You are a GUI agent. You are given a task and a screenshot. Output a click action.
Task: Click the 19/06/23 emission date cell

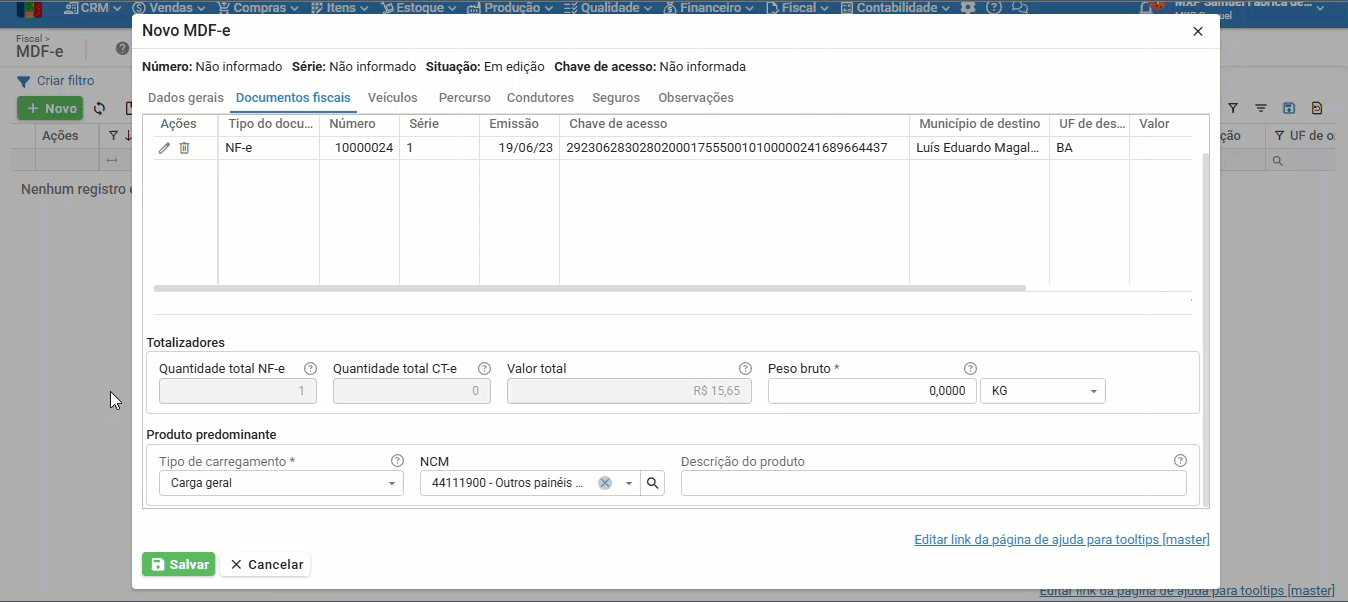(519, 148)
